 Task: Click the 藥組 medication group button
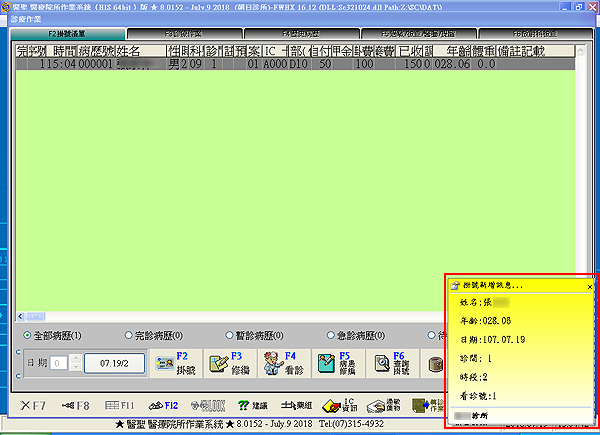pyautogui.click(x=295, y=406)
